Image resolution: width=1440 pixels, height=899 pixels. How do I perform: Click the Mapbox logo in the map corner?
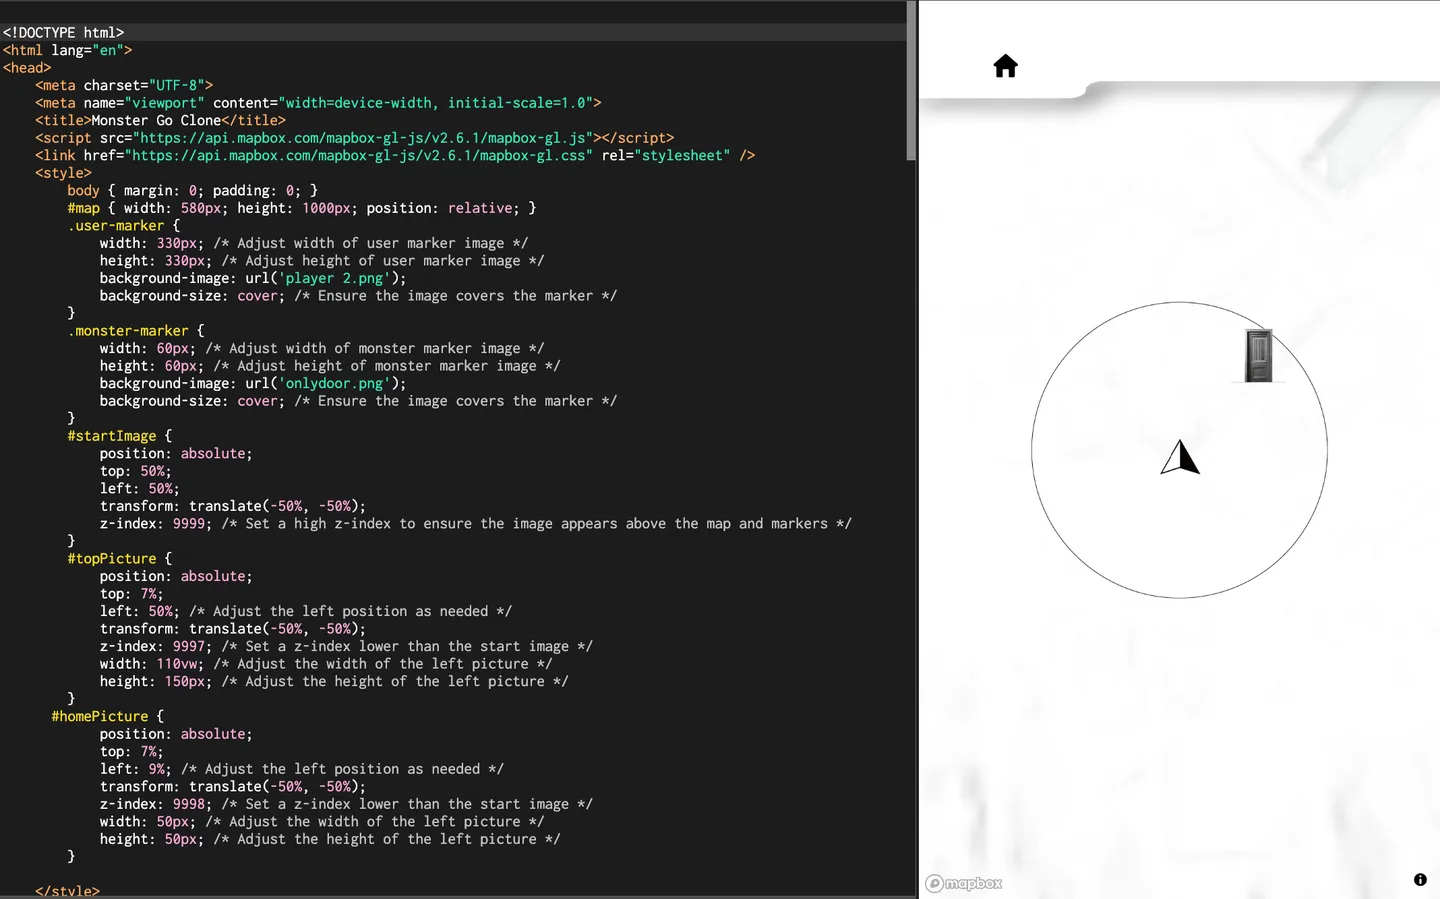tap(963, 883)
